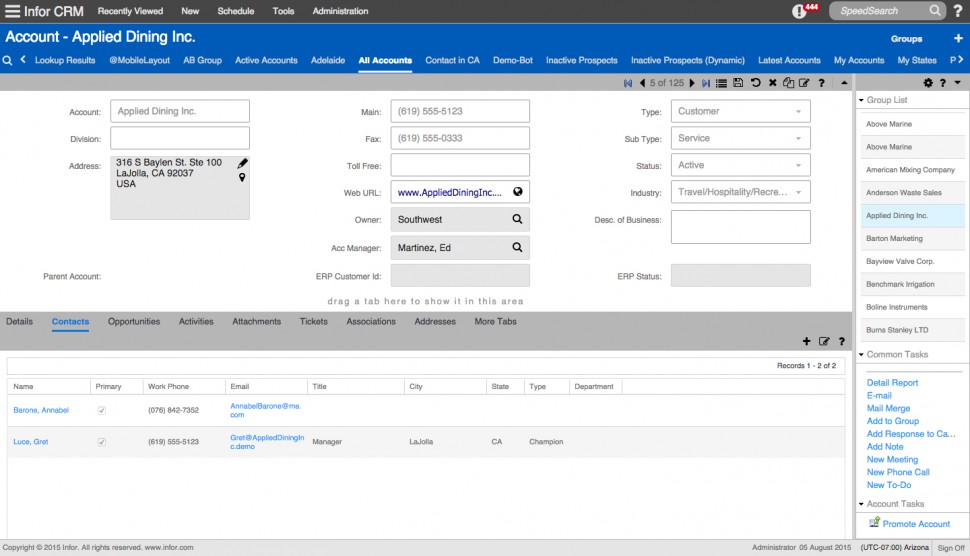The width and height of the screenshot is (970, 556).
Task: Open help in the record toolbar
Action: pyautogui.click(x=822, y=83)
